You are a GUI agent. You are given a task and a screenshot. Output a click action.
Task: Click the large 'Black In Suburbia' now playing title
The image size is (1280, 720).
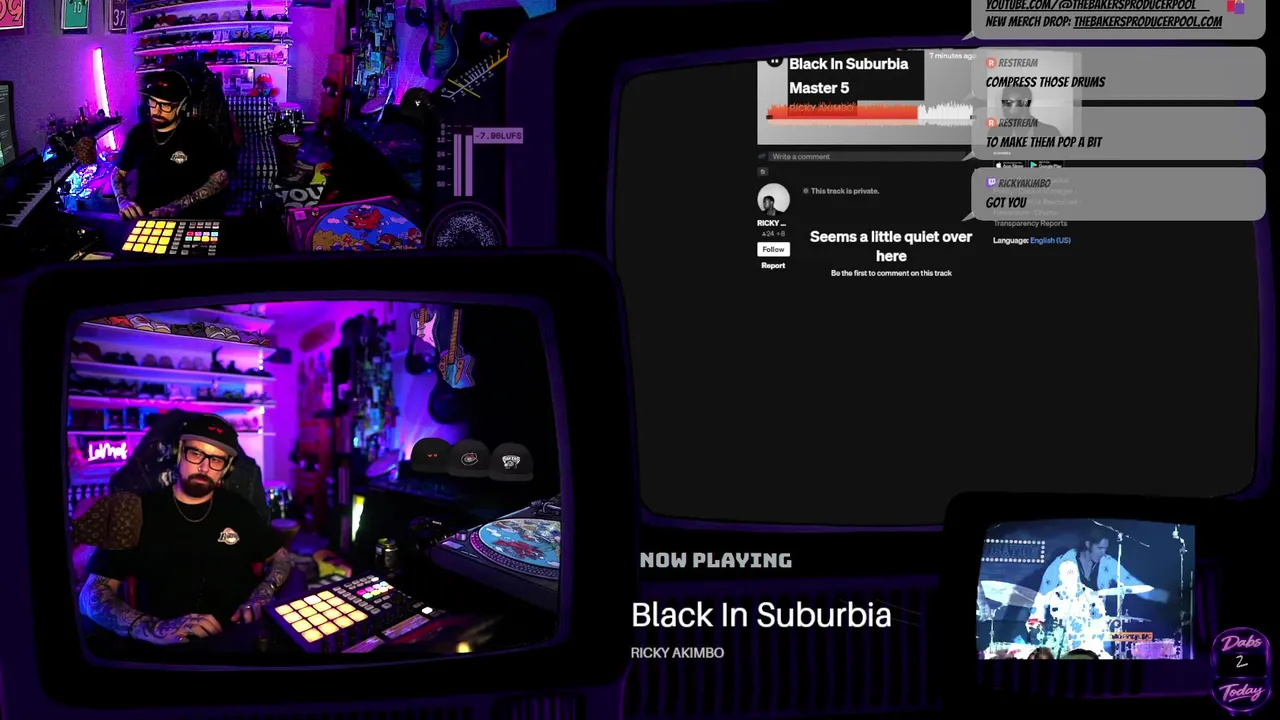point(761,615)
